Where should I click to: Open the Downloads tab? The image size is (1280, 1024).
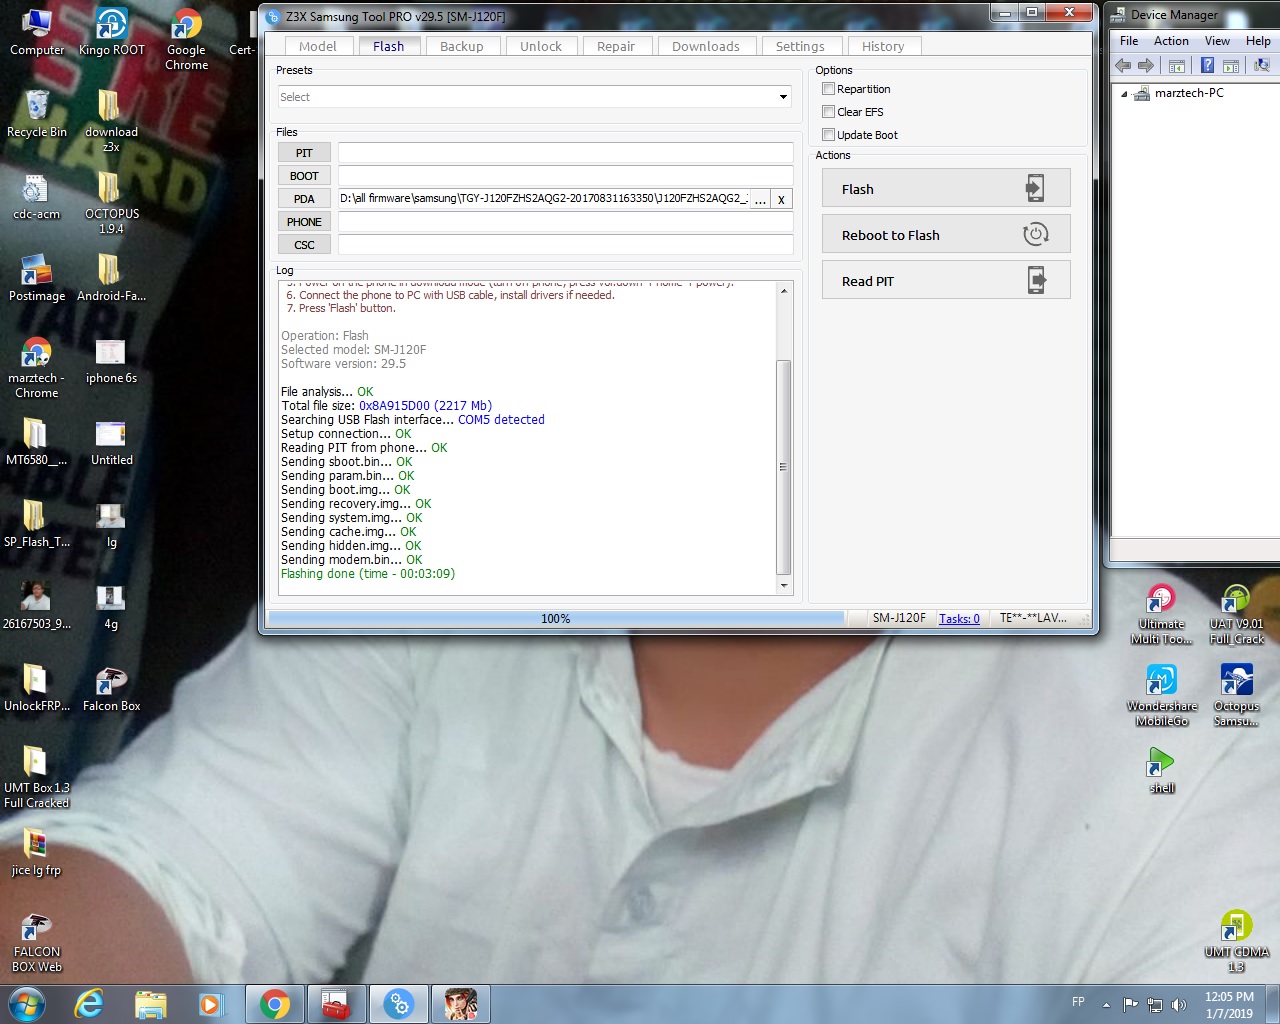click(706, 46)
